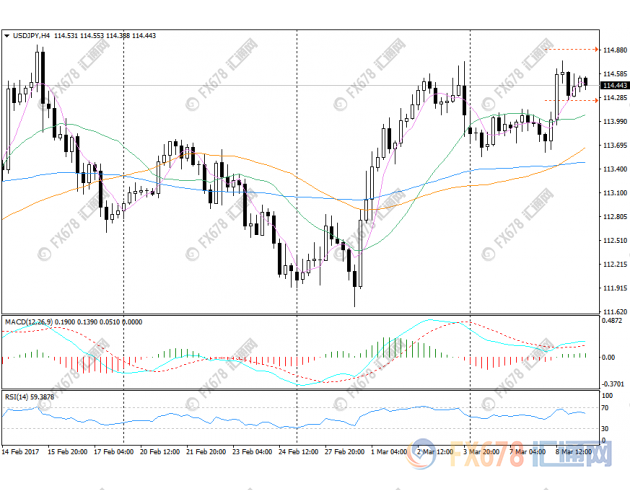Click the 70 level on RSI scale
This screenshot has width=630, height=490.
[x=606, y=408]
